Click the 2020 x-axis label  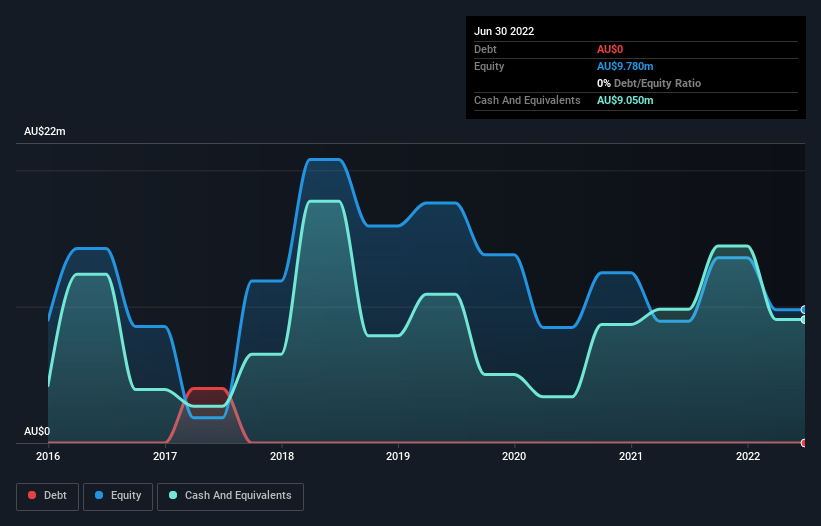click(514, 456)
